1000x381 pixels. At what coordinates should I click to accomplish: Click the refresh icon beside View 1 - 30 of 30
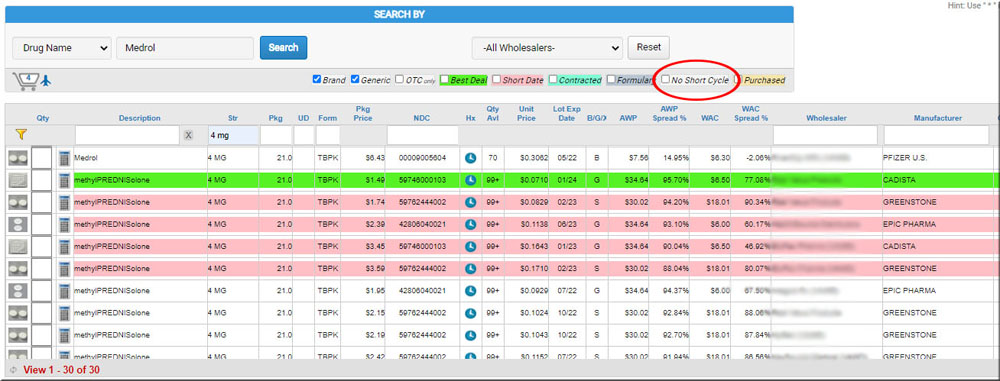click(14, 370)
